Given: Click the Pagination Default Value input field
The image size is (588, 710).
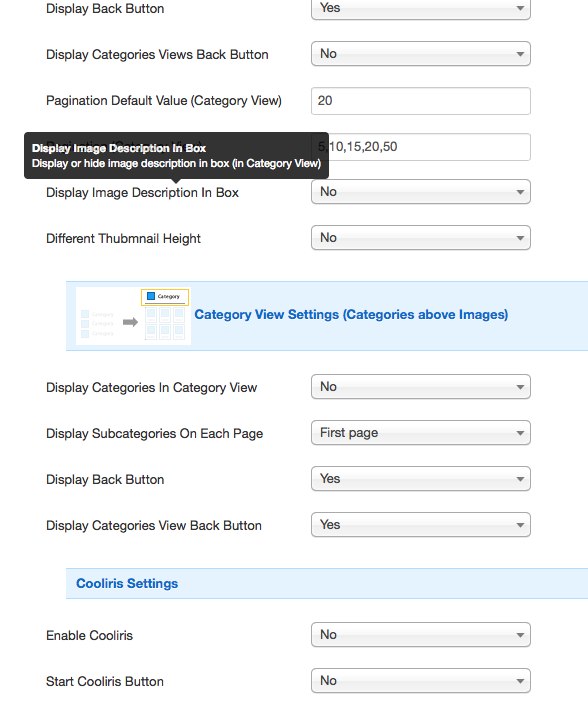Looking at the screenshot, I should (x=421, y=101).
